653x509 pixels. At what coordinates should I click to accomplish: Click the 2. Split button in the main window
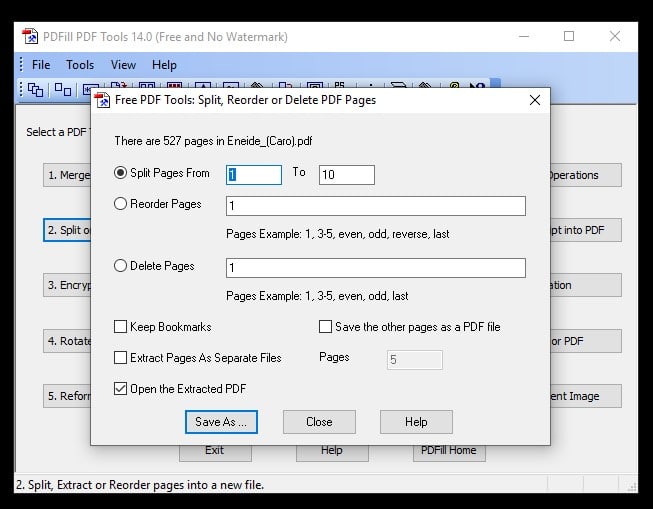(67, 230)
